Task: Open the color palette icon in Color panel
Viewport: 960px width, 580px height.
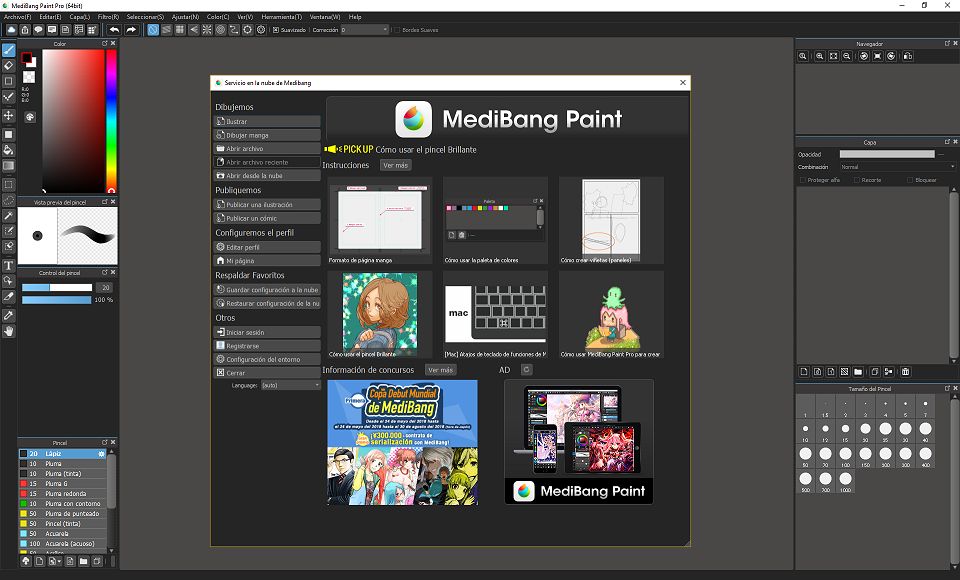Action: [30, 117]
